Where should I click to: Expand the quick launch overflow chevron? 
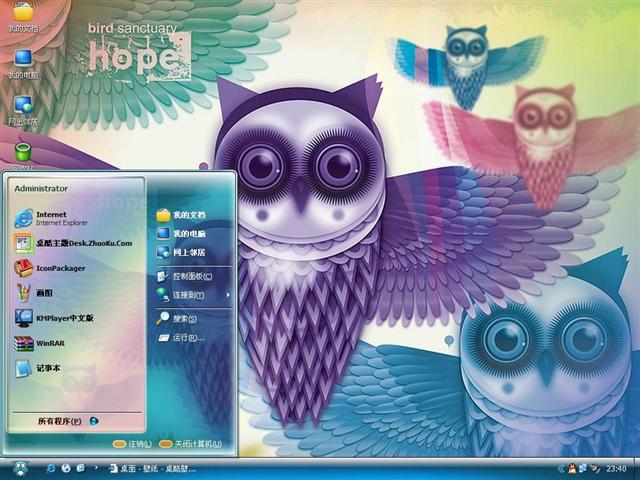coord(96,468)
